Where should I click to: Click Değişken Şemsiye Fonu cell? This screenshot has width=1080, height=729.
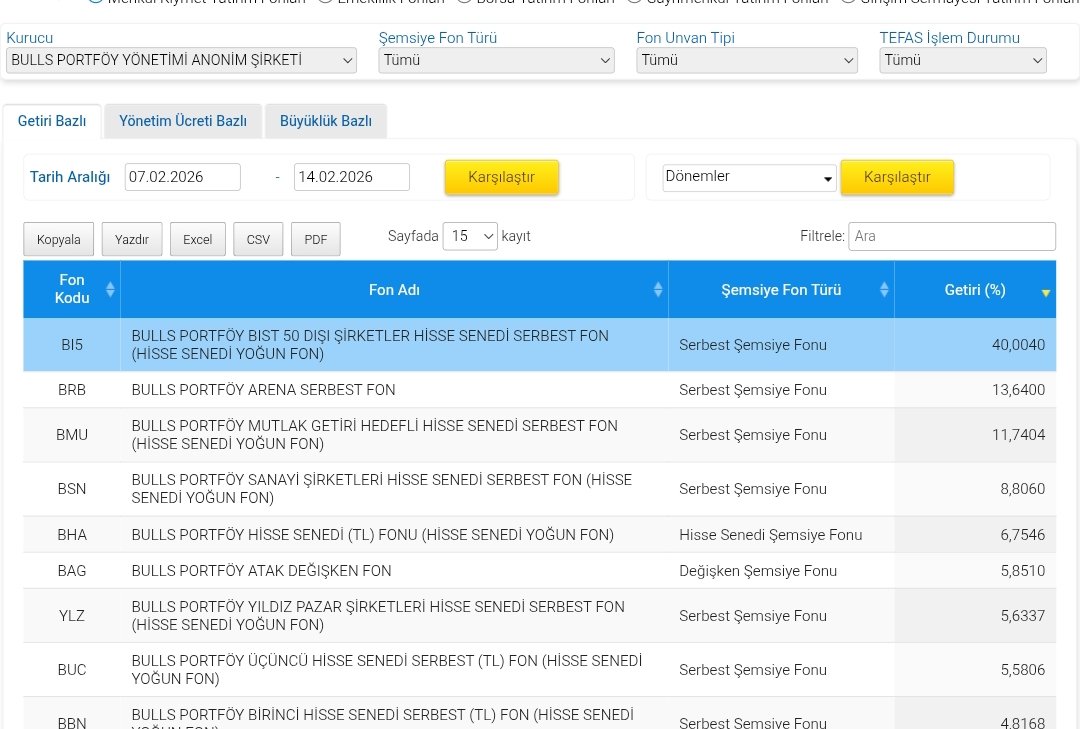coord(758,571)
